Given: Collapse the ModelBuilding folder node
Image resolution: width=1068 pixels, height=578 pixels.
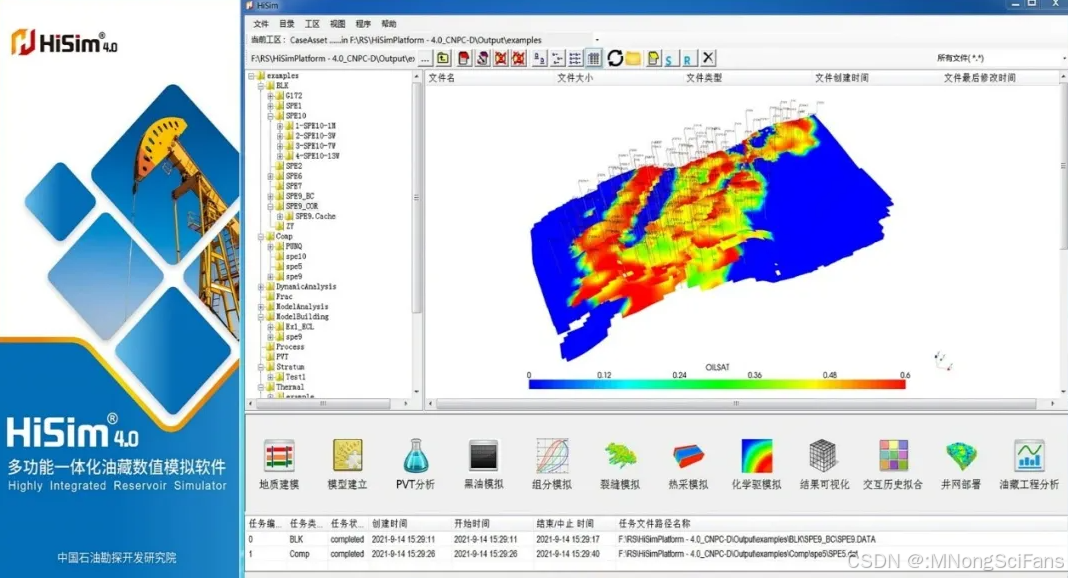Looking at the screenshot, I should tap(261, 317).
